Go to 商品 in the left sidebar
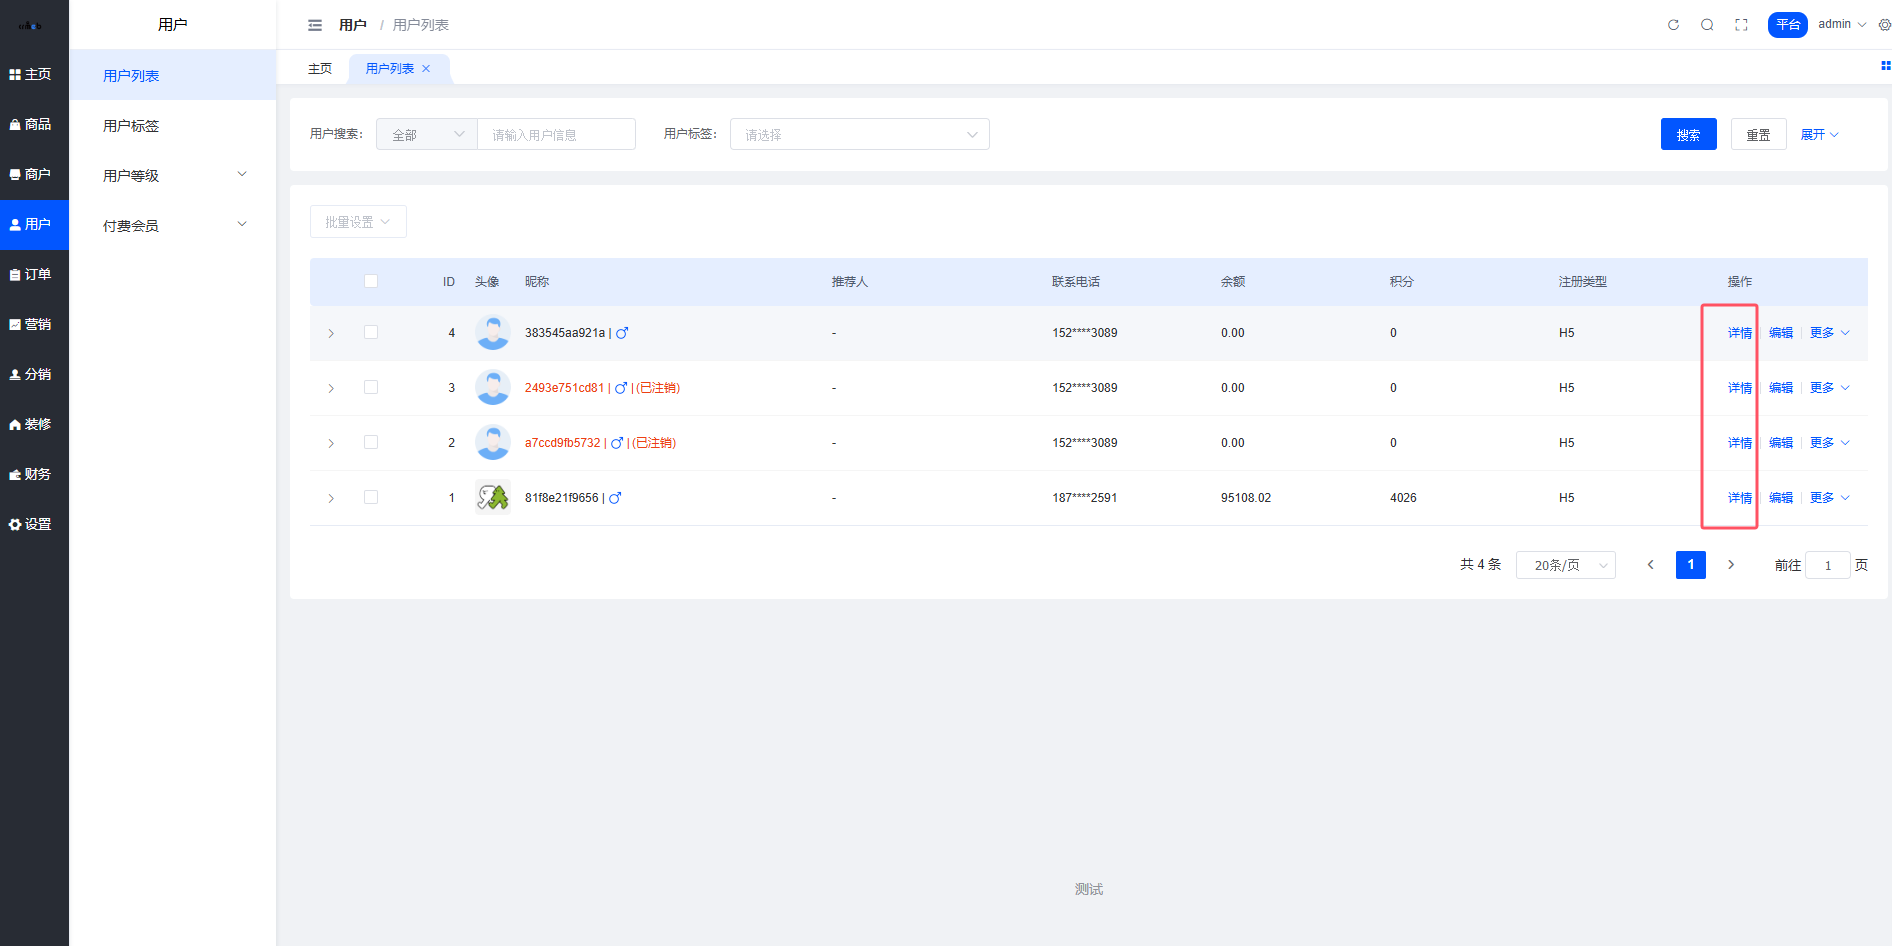Image resolution: width=1892 pixels, height=946 pixels. coord(34,124)
